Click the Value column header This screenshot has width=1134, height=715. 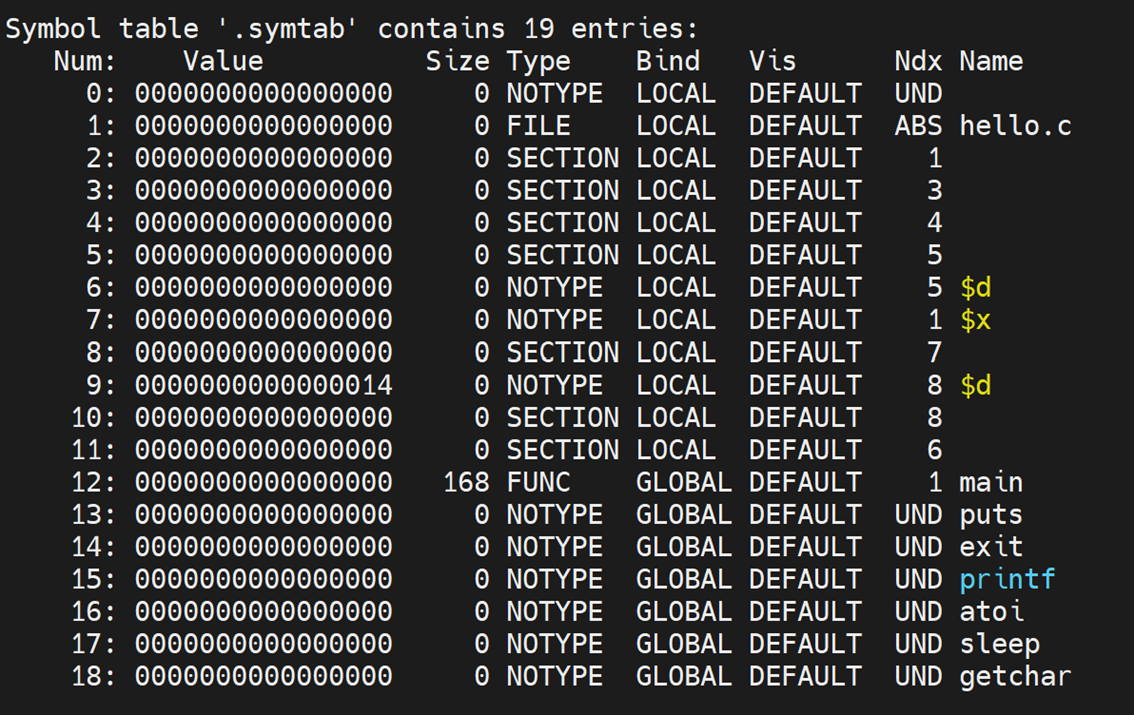(x=223, y=61)
